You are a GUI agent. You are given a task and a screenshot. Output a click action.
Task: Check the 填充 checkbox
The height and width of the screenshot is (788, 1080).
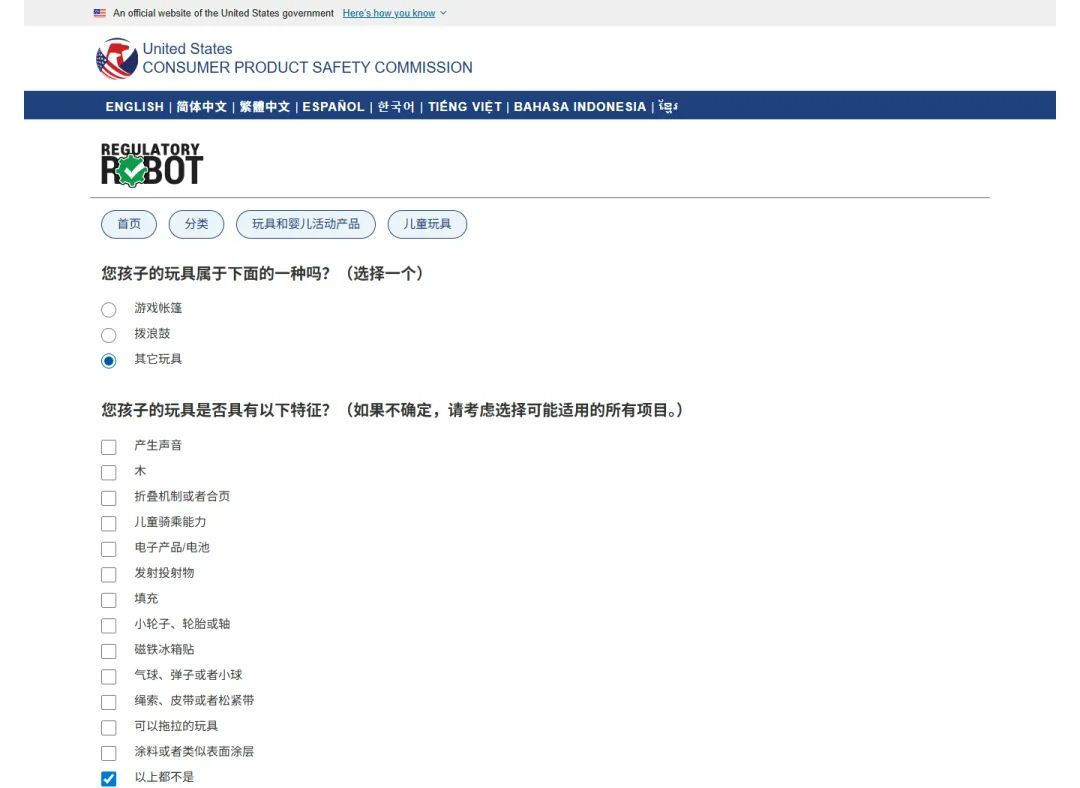[x=109, y=600]
